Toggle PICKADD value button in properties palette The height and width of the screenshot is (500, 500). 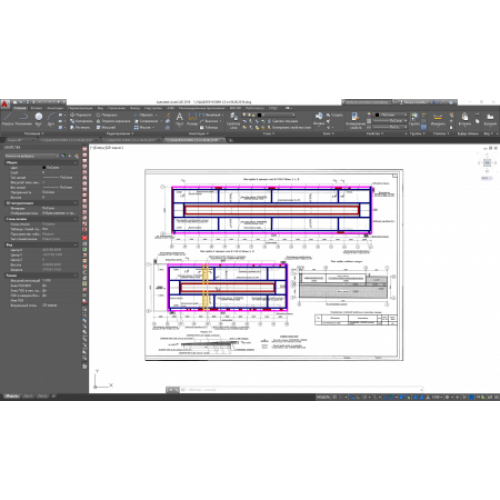(x=64, y=156)
